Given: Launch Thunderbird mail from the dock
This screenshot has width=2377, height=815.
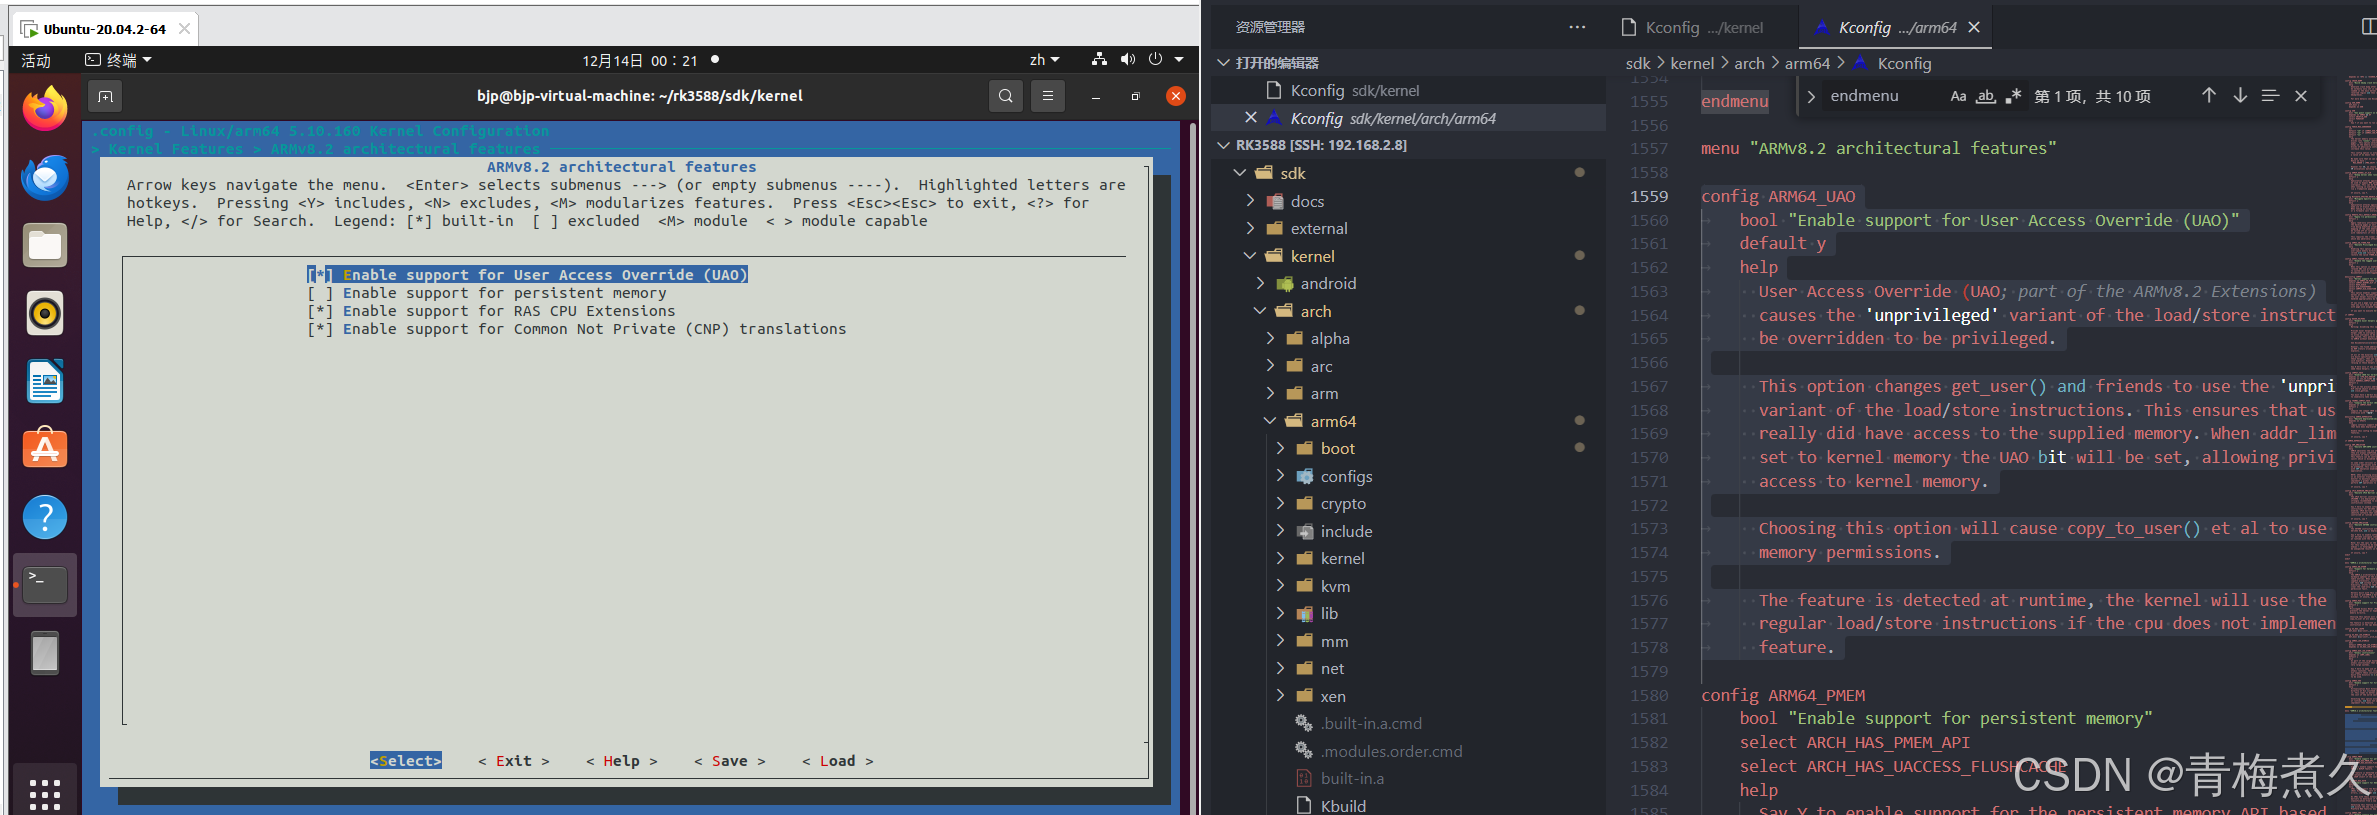Looking at the screenshot, I should point(45,177).
